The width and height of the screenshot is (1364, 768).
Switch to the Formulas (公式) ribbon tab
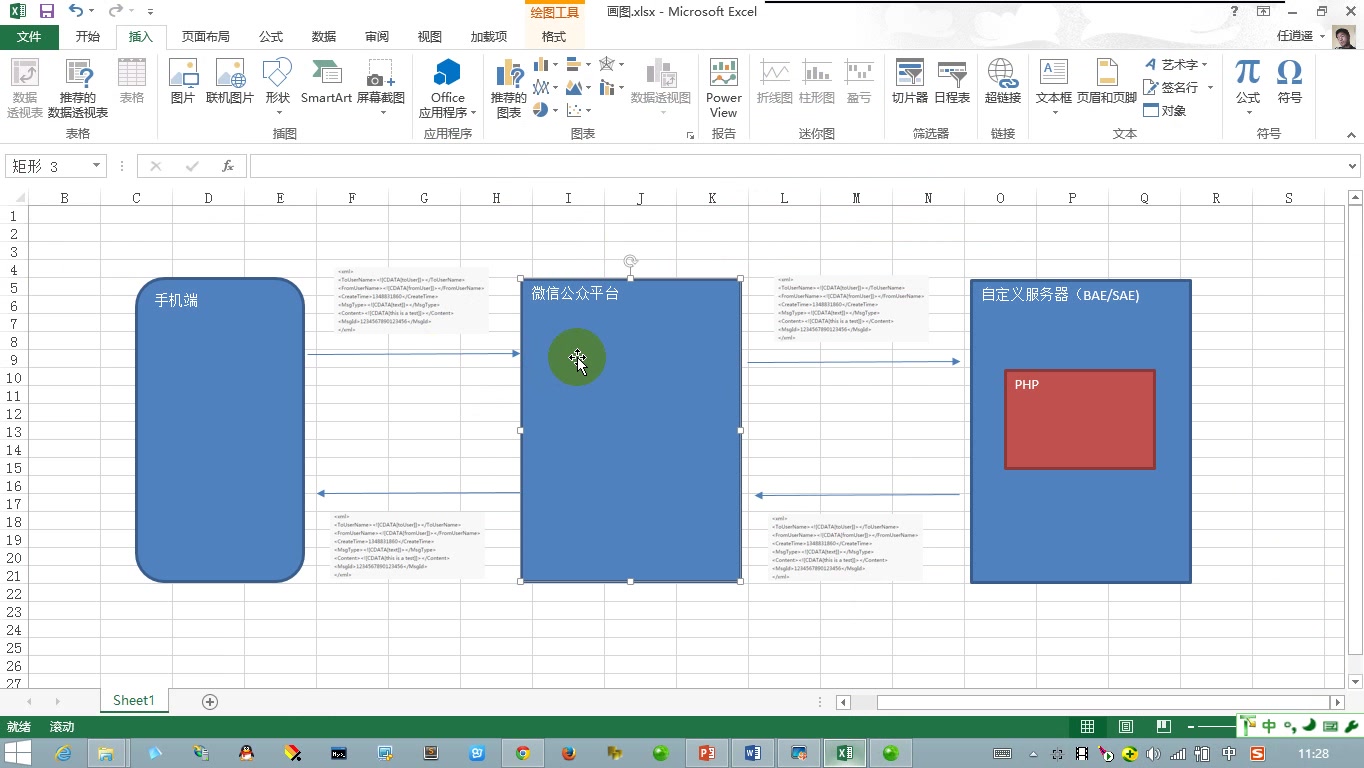(x=271, y=36)
